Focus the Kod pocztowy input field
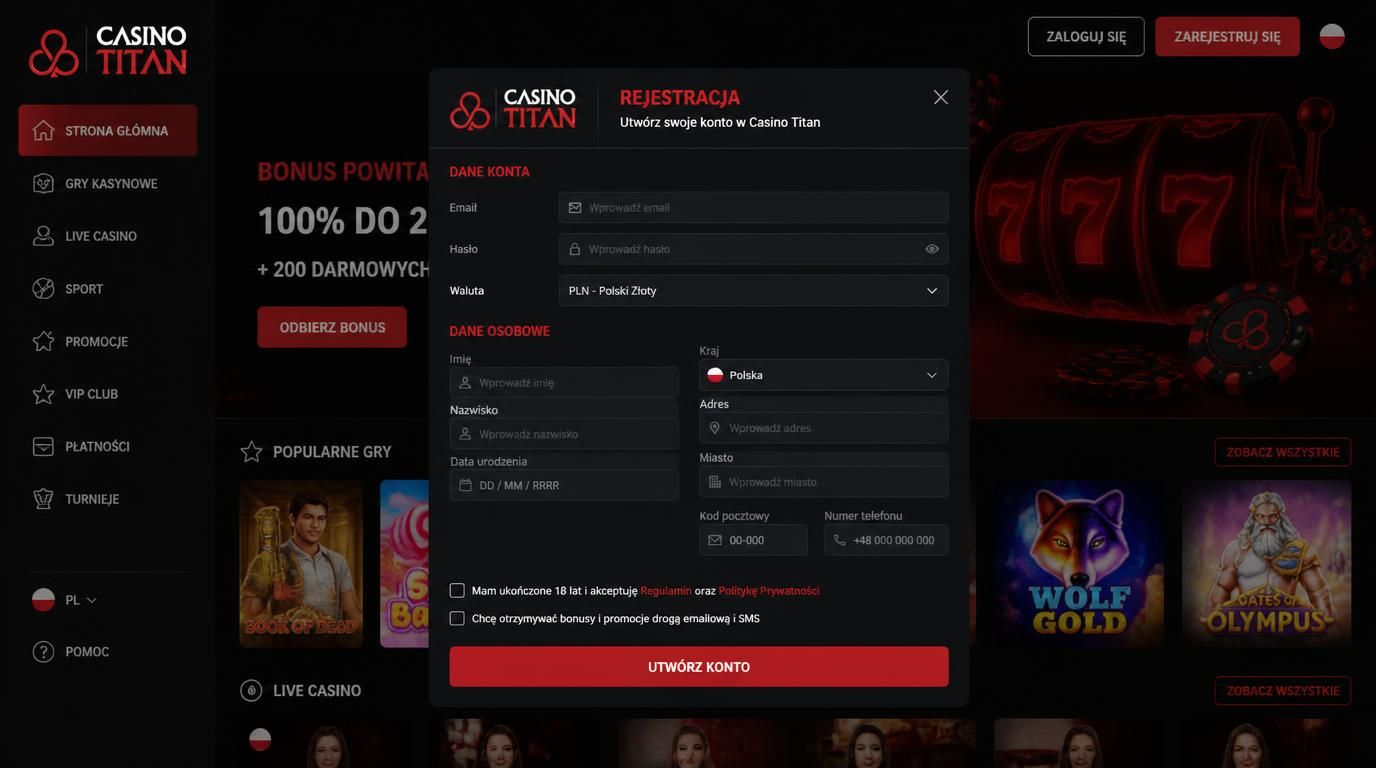This screenshot has height=768, width=1376. (753, 540)
